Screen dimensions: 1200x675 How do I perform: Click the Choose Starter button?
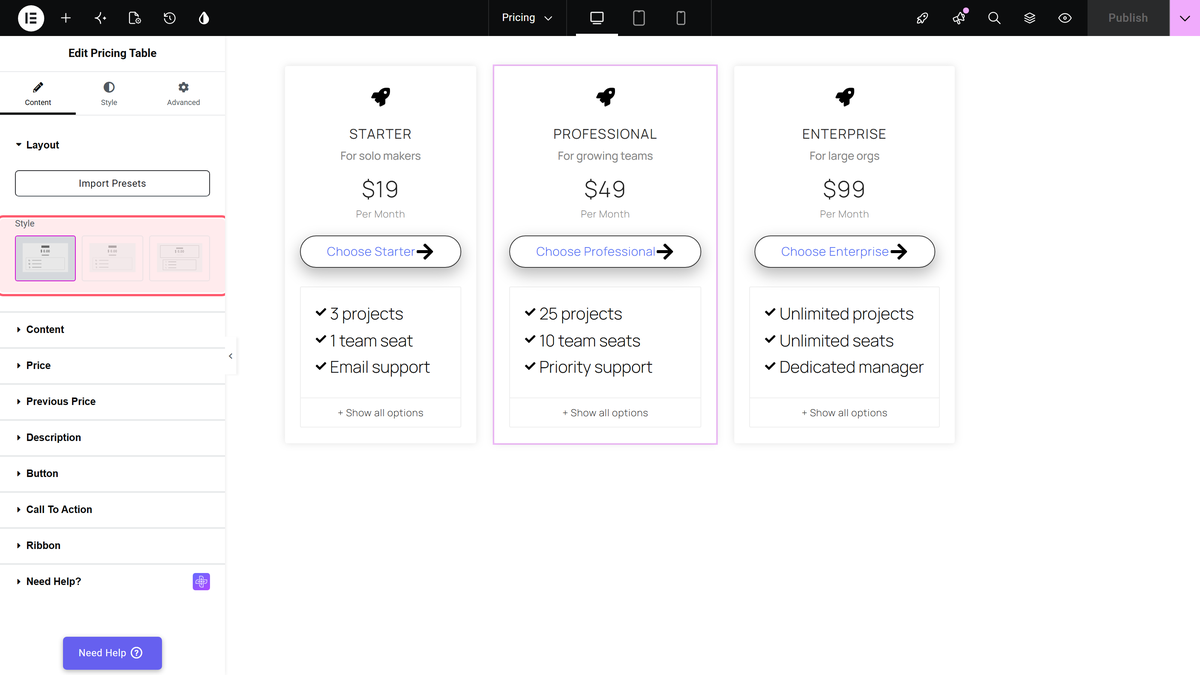click(x=380, y=252)
